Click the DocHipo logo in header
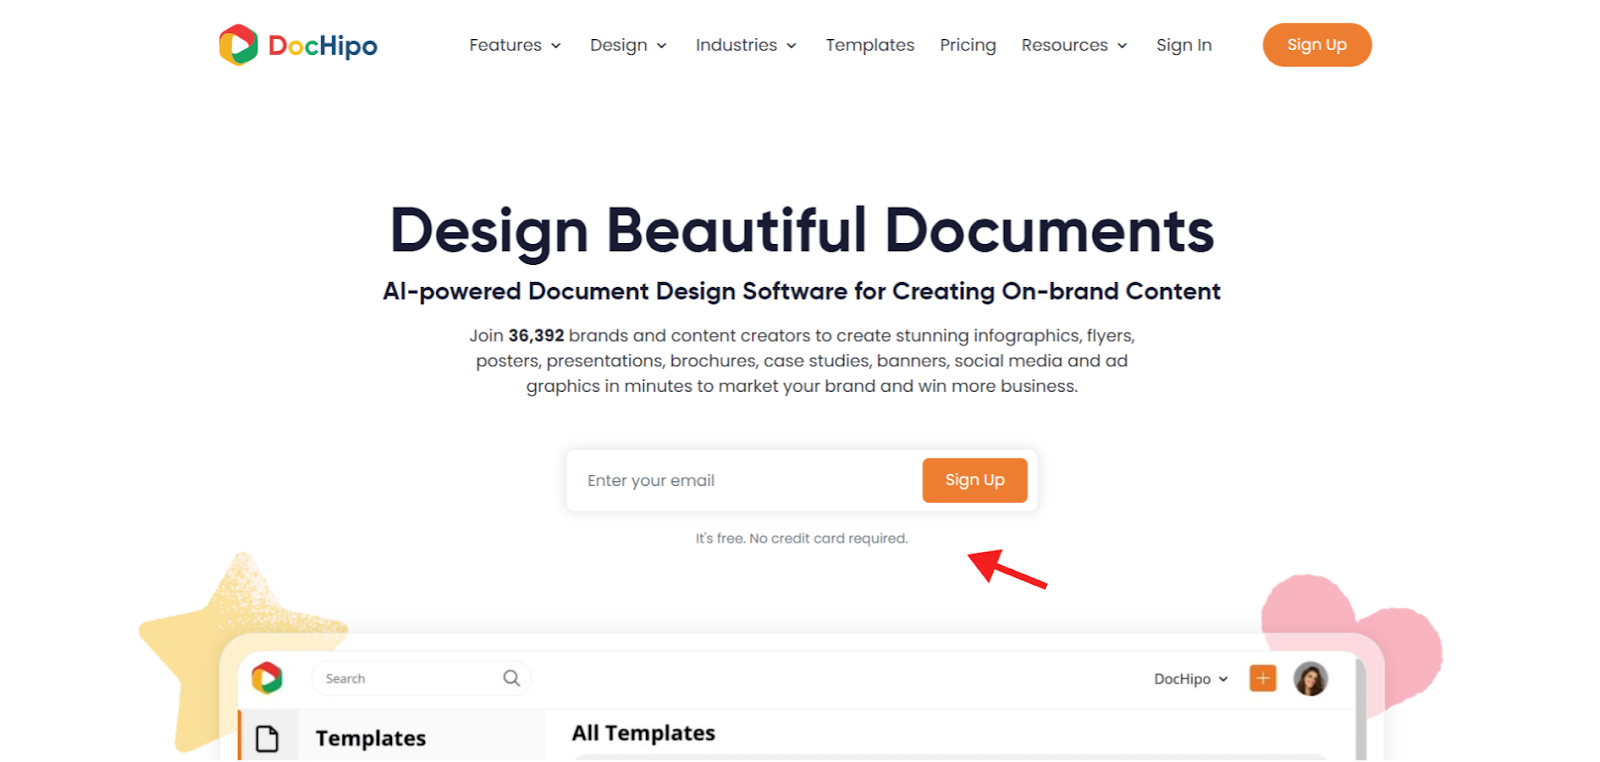 pos(298,45)
